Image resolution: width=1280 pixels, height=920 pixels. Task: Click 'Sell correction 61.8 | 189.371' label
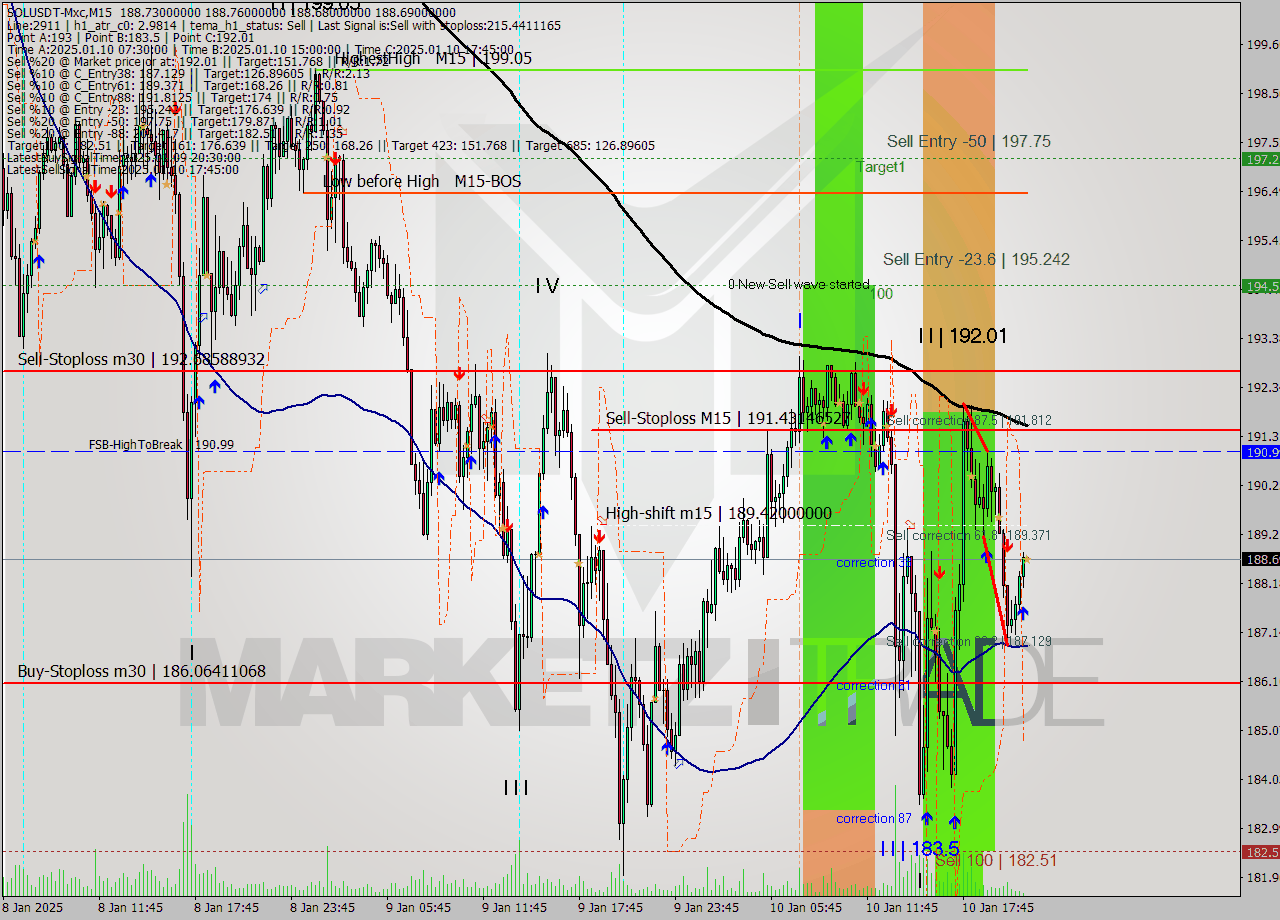(x=968, y=536)
